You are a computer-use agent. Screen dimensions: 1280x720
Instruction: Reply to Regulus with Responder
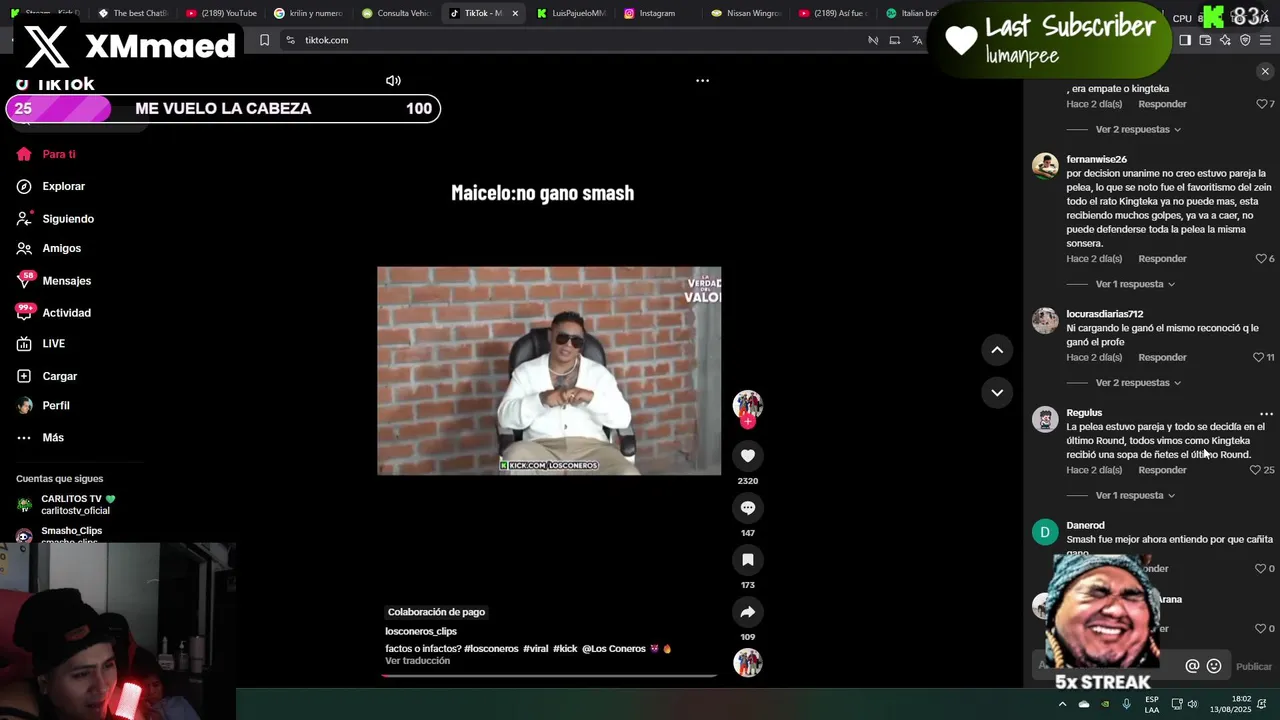pos(1162,470)
